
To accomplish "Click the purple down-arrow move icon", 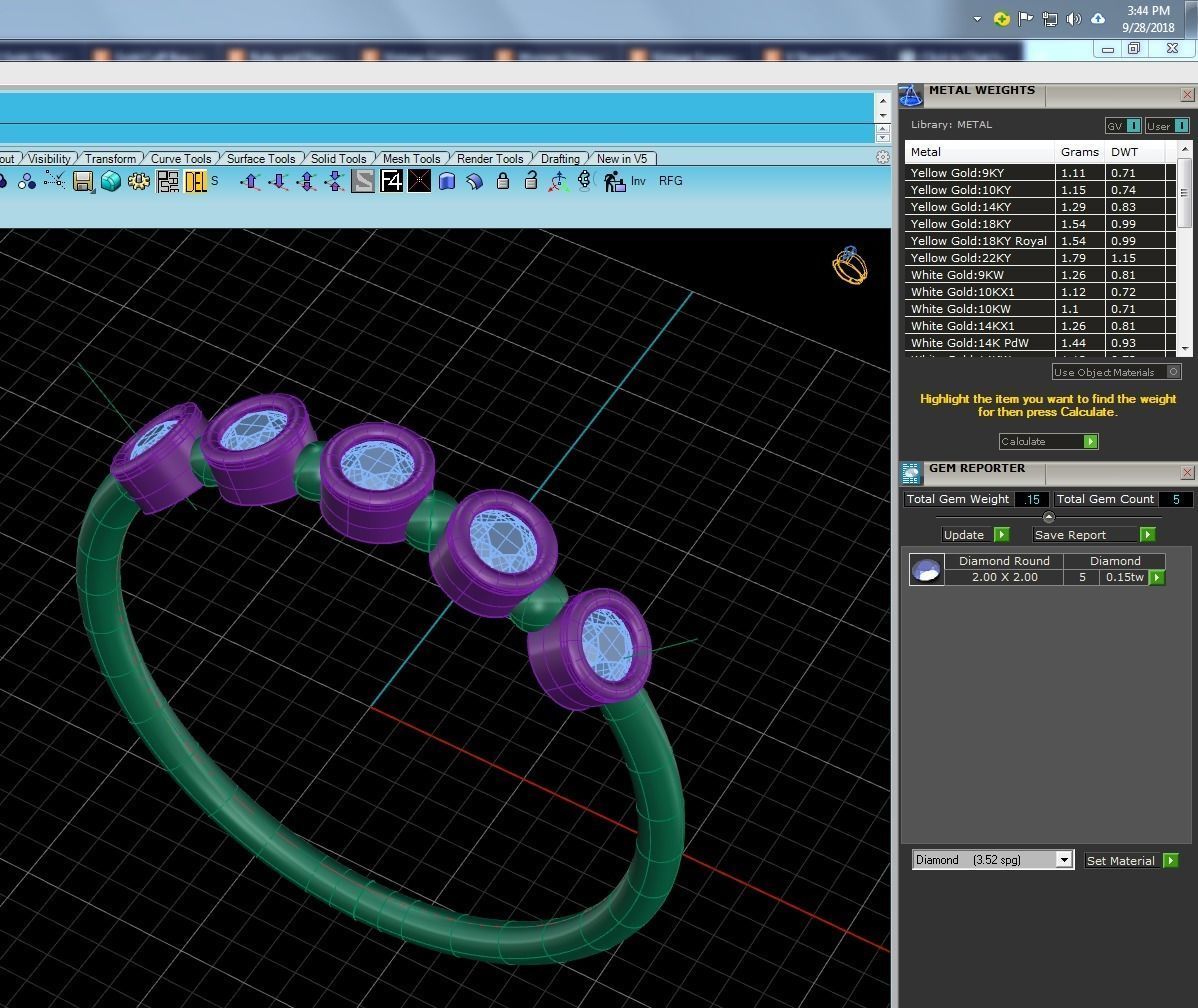I will pyautogui.click(x=278, y=181).
